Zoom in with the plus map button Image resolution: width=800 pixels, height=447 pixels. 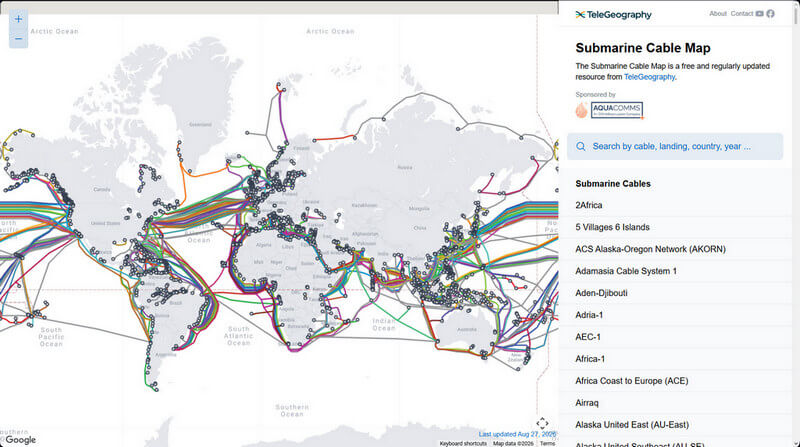18,19
